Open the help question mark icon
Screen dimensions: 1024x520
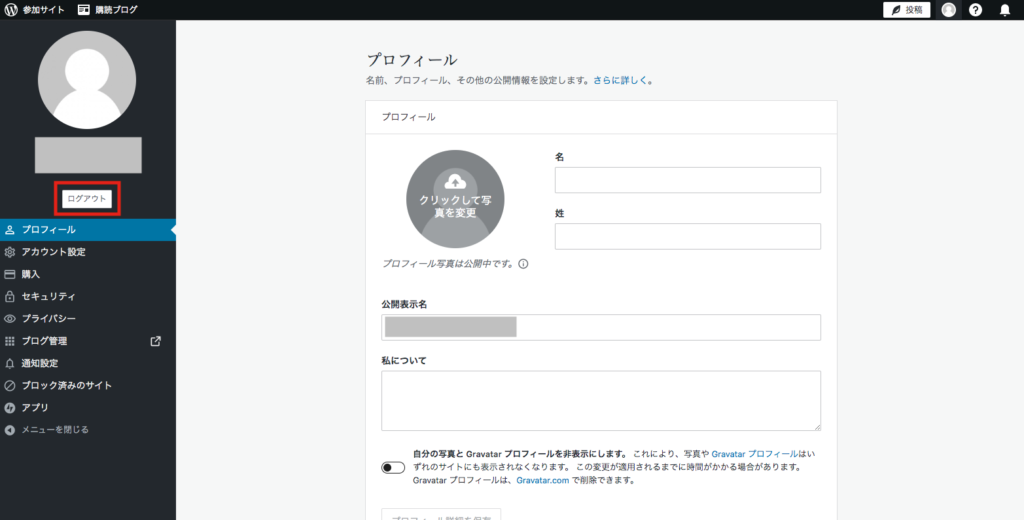pos(976,10)
